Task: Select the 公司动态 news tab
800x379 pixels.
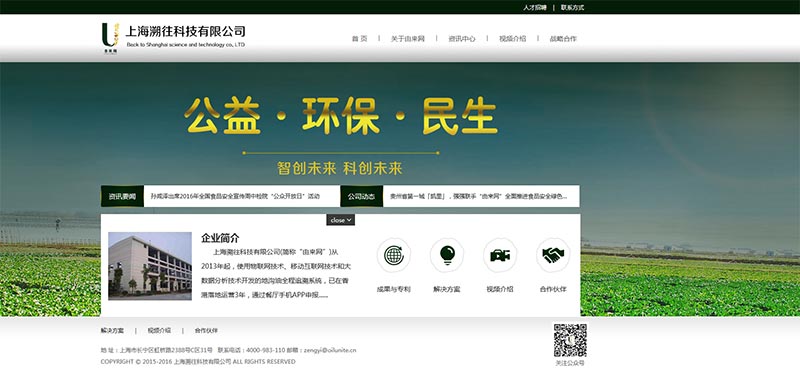Action: coord(361,196)
